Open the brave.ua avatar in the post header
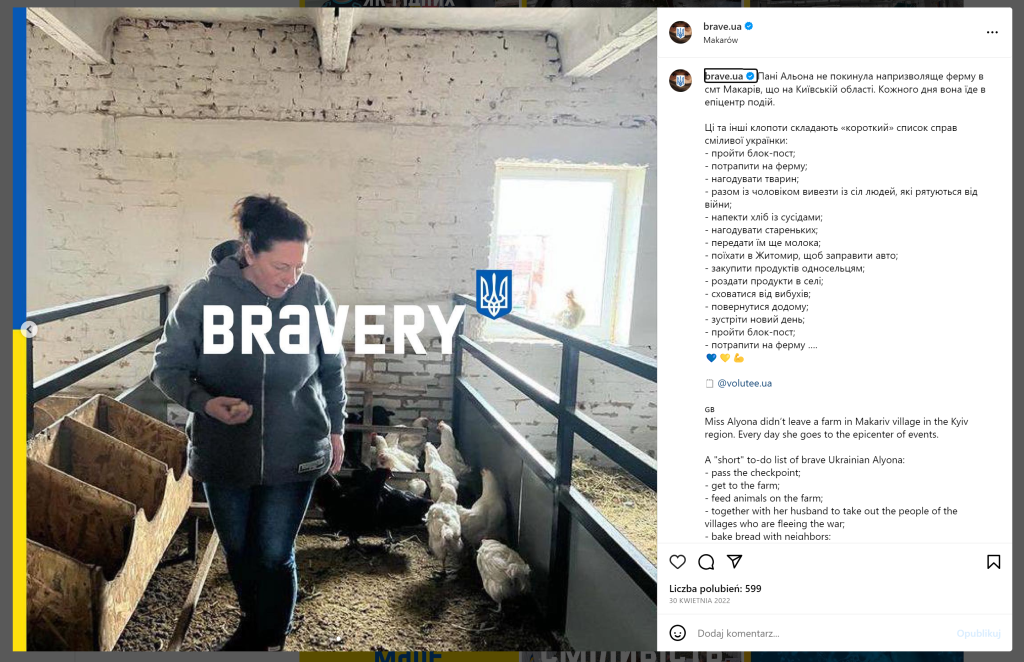Image resolution: width=1024 pixels, height=662 pixels. tap(680, 32)
